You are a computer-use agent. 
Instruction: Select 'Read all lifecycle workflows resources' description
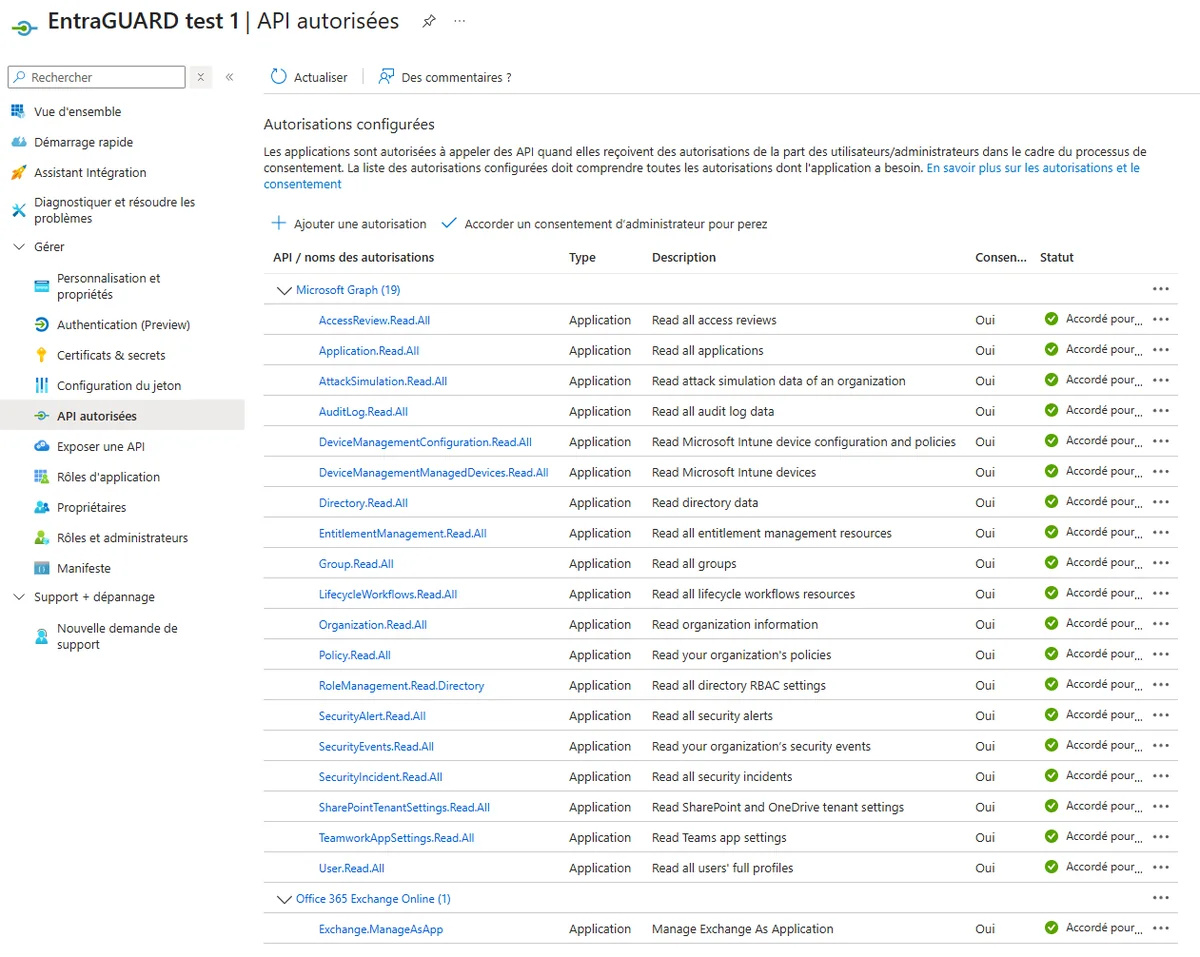[753, 594]
